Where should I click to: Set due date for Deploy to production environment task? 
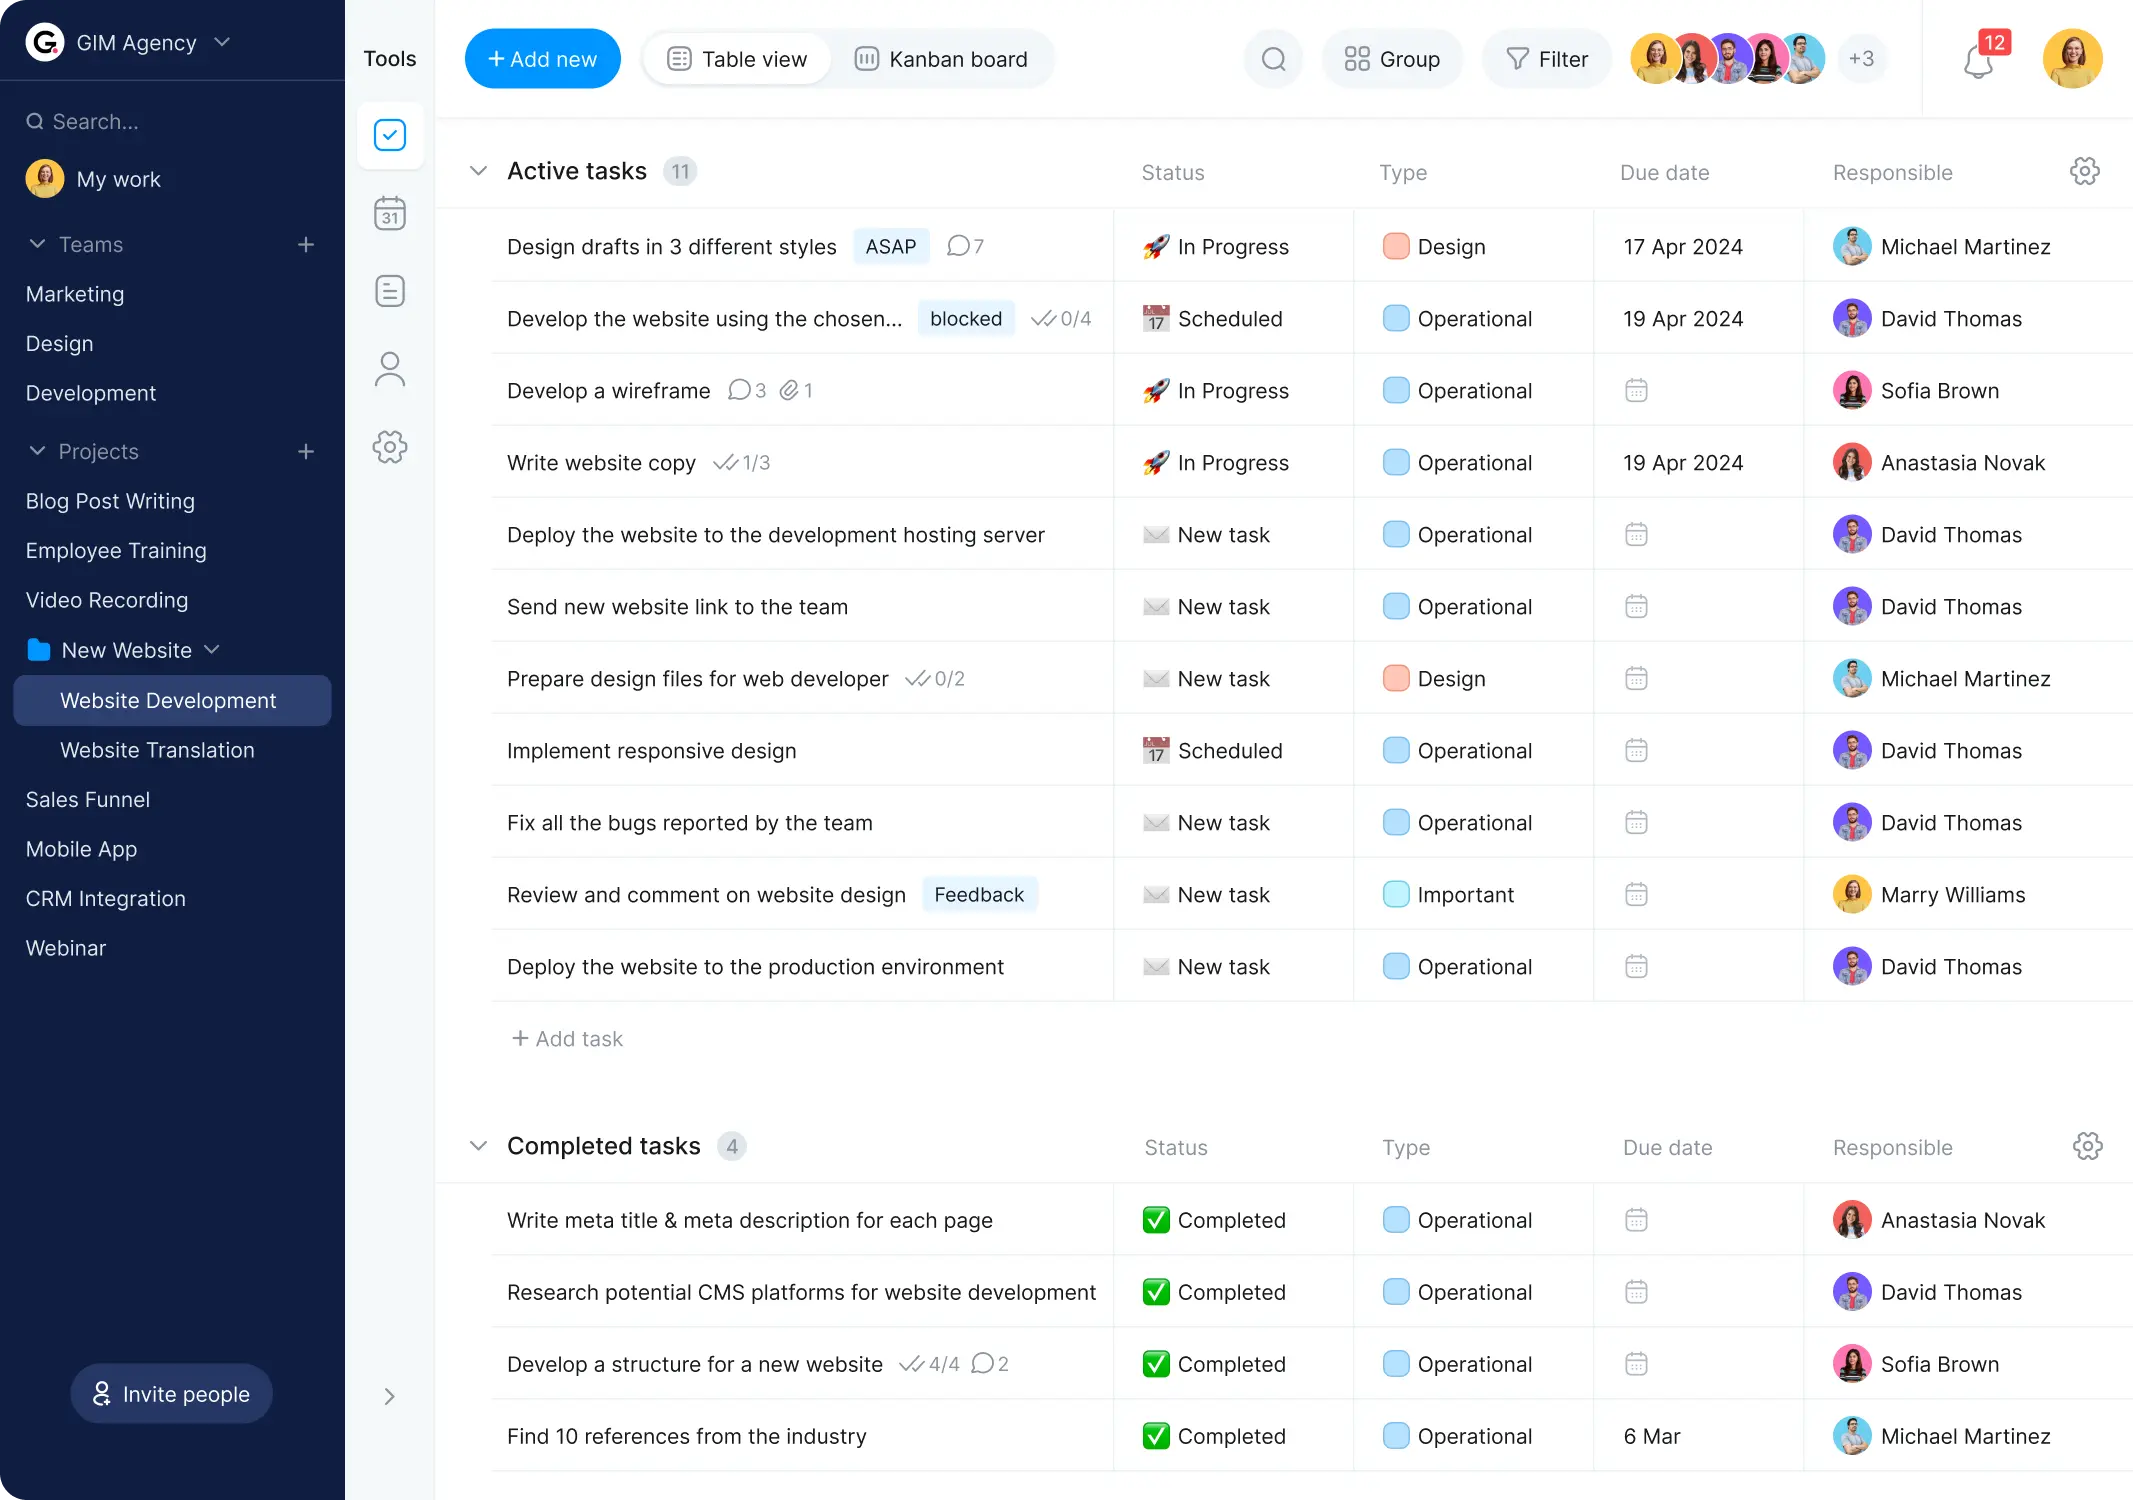click(x=1636, y=966)
